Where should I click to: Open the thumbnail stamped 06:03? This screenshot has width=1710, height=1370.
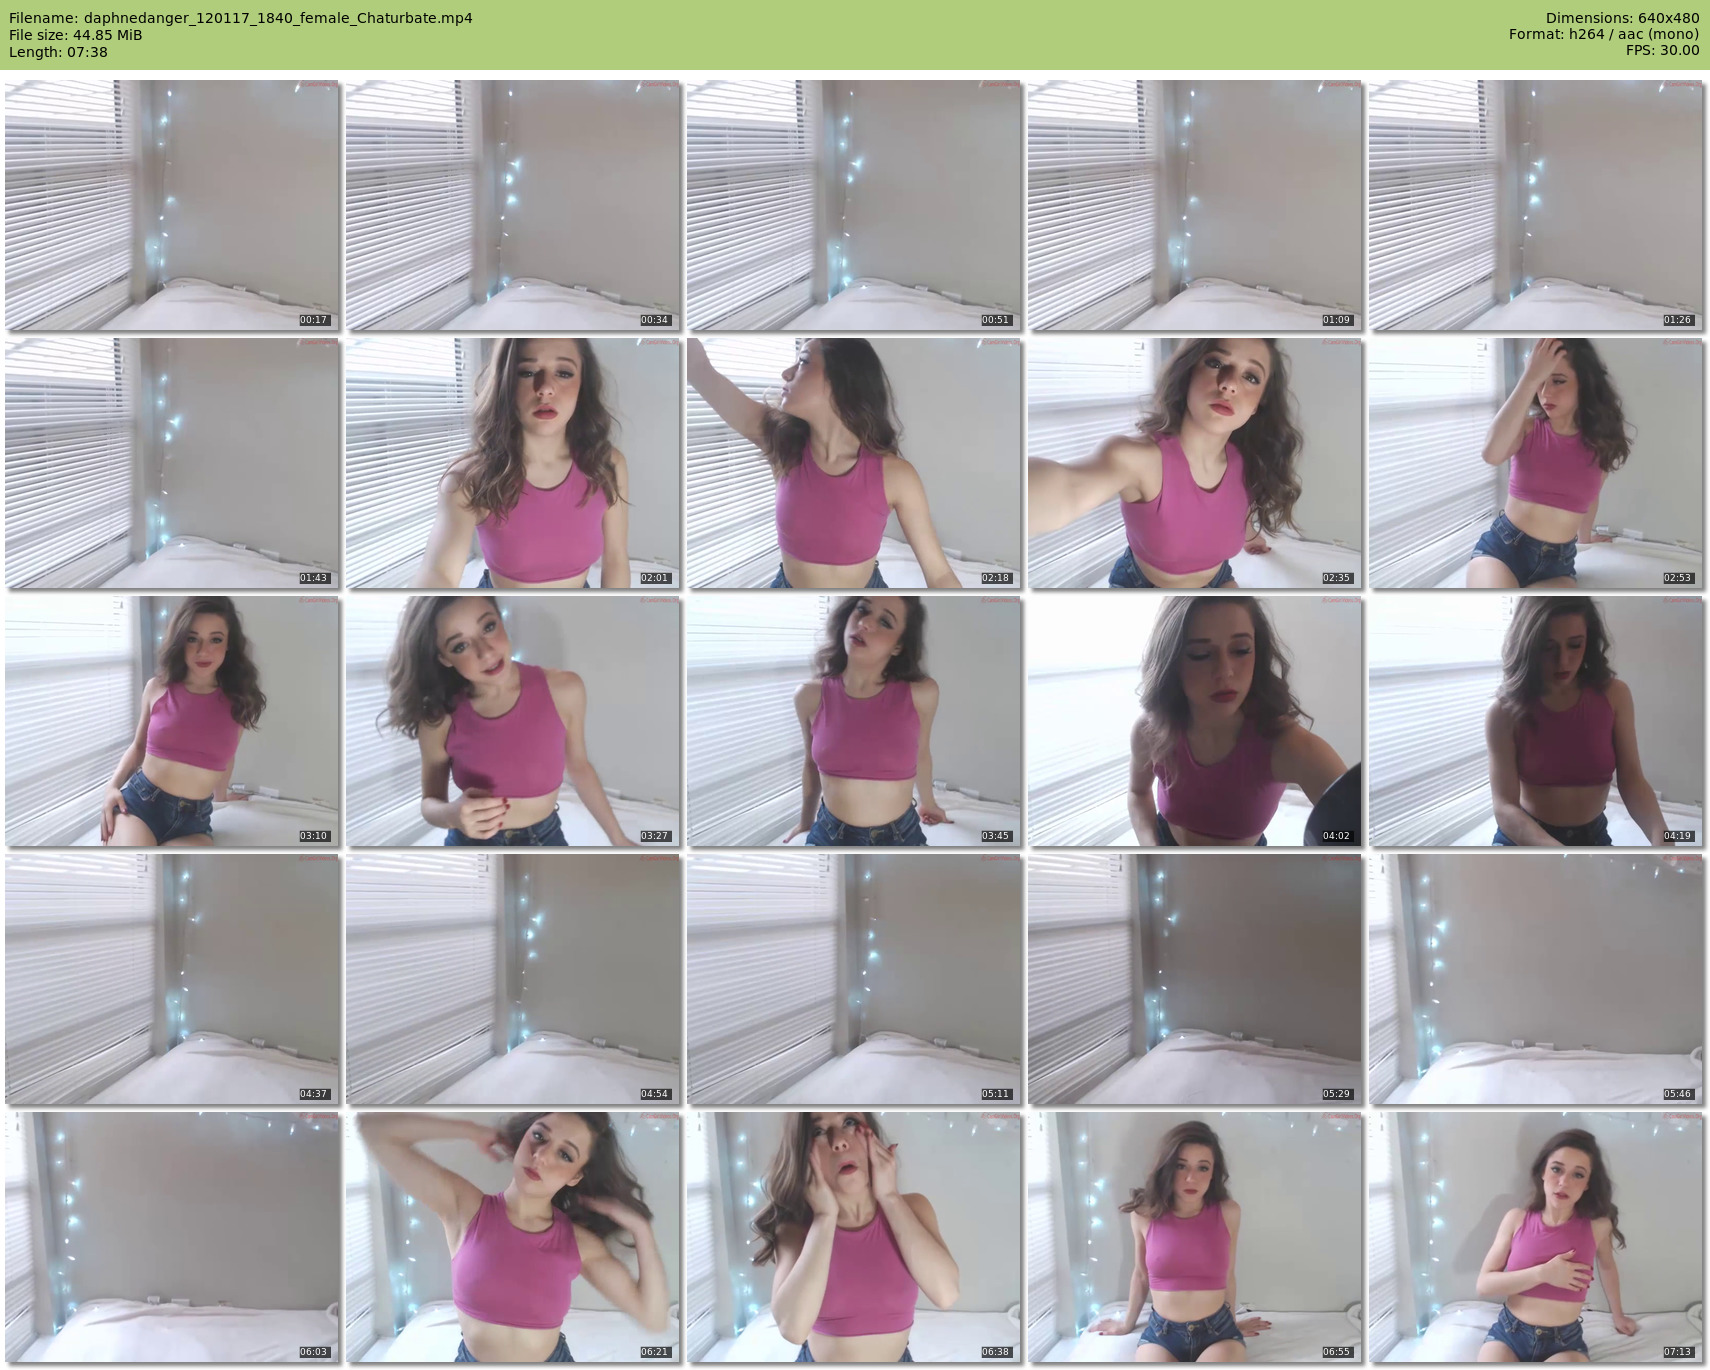[172, 1237]
